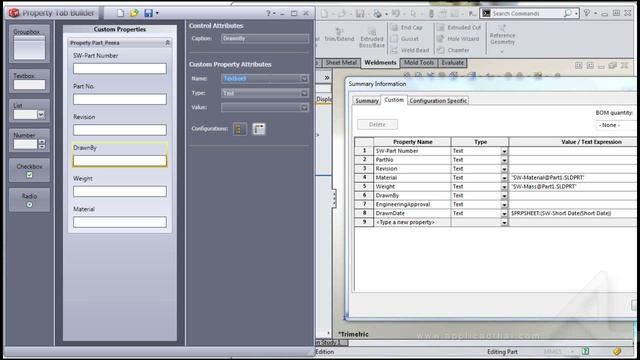This screenshot has height=360, width=640.
Task: Click the SolidWorks Help icon beside the search box
Action: [x=587, y=13]
